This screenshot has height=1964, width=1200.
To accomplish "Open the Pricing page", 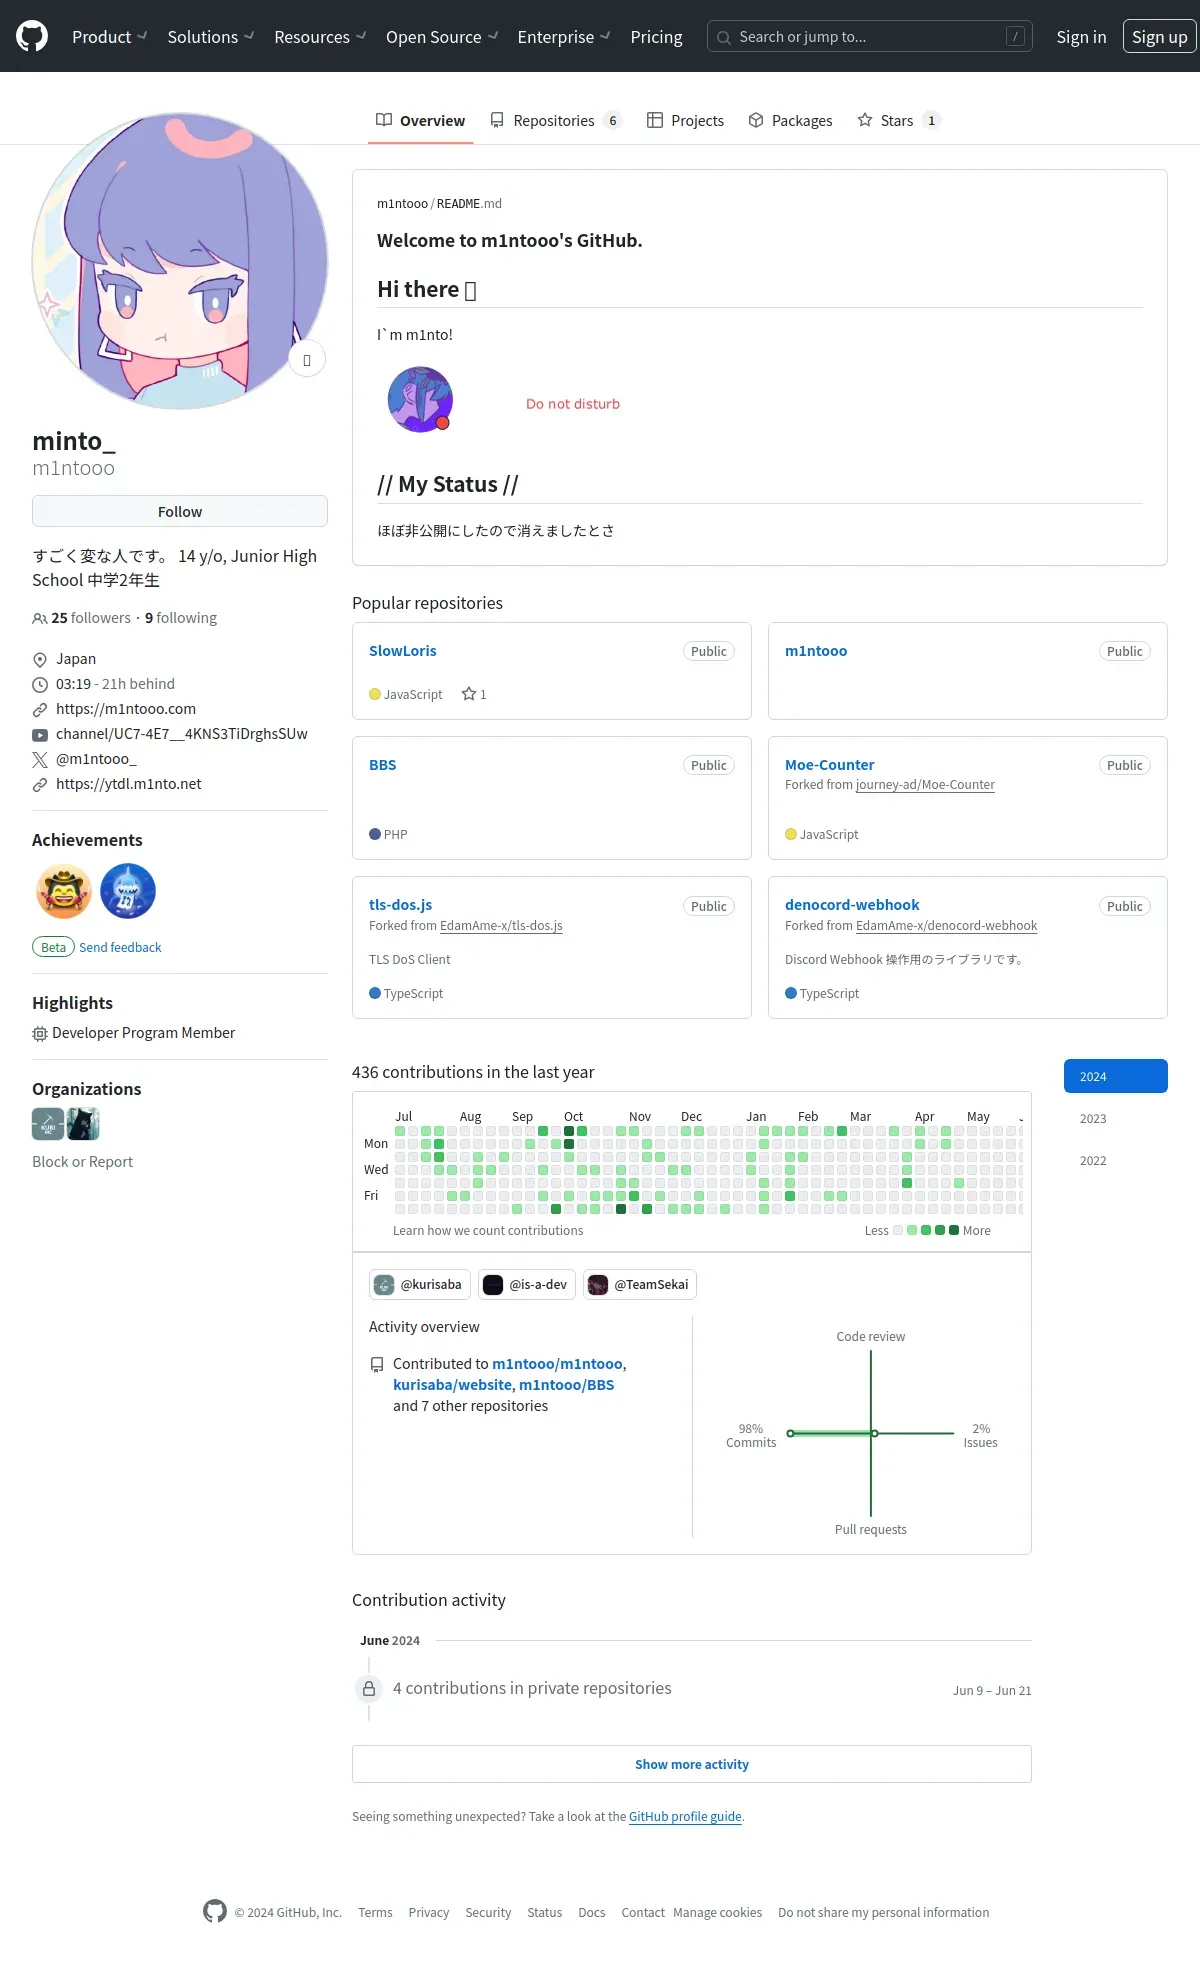I will coord(656,37).
